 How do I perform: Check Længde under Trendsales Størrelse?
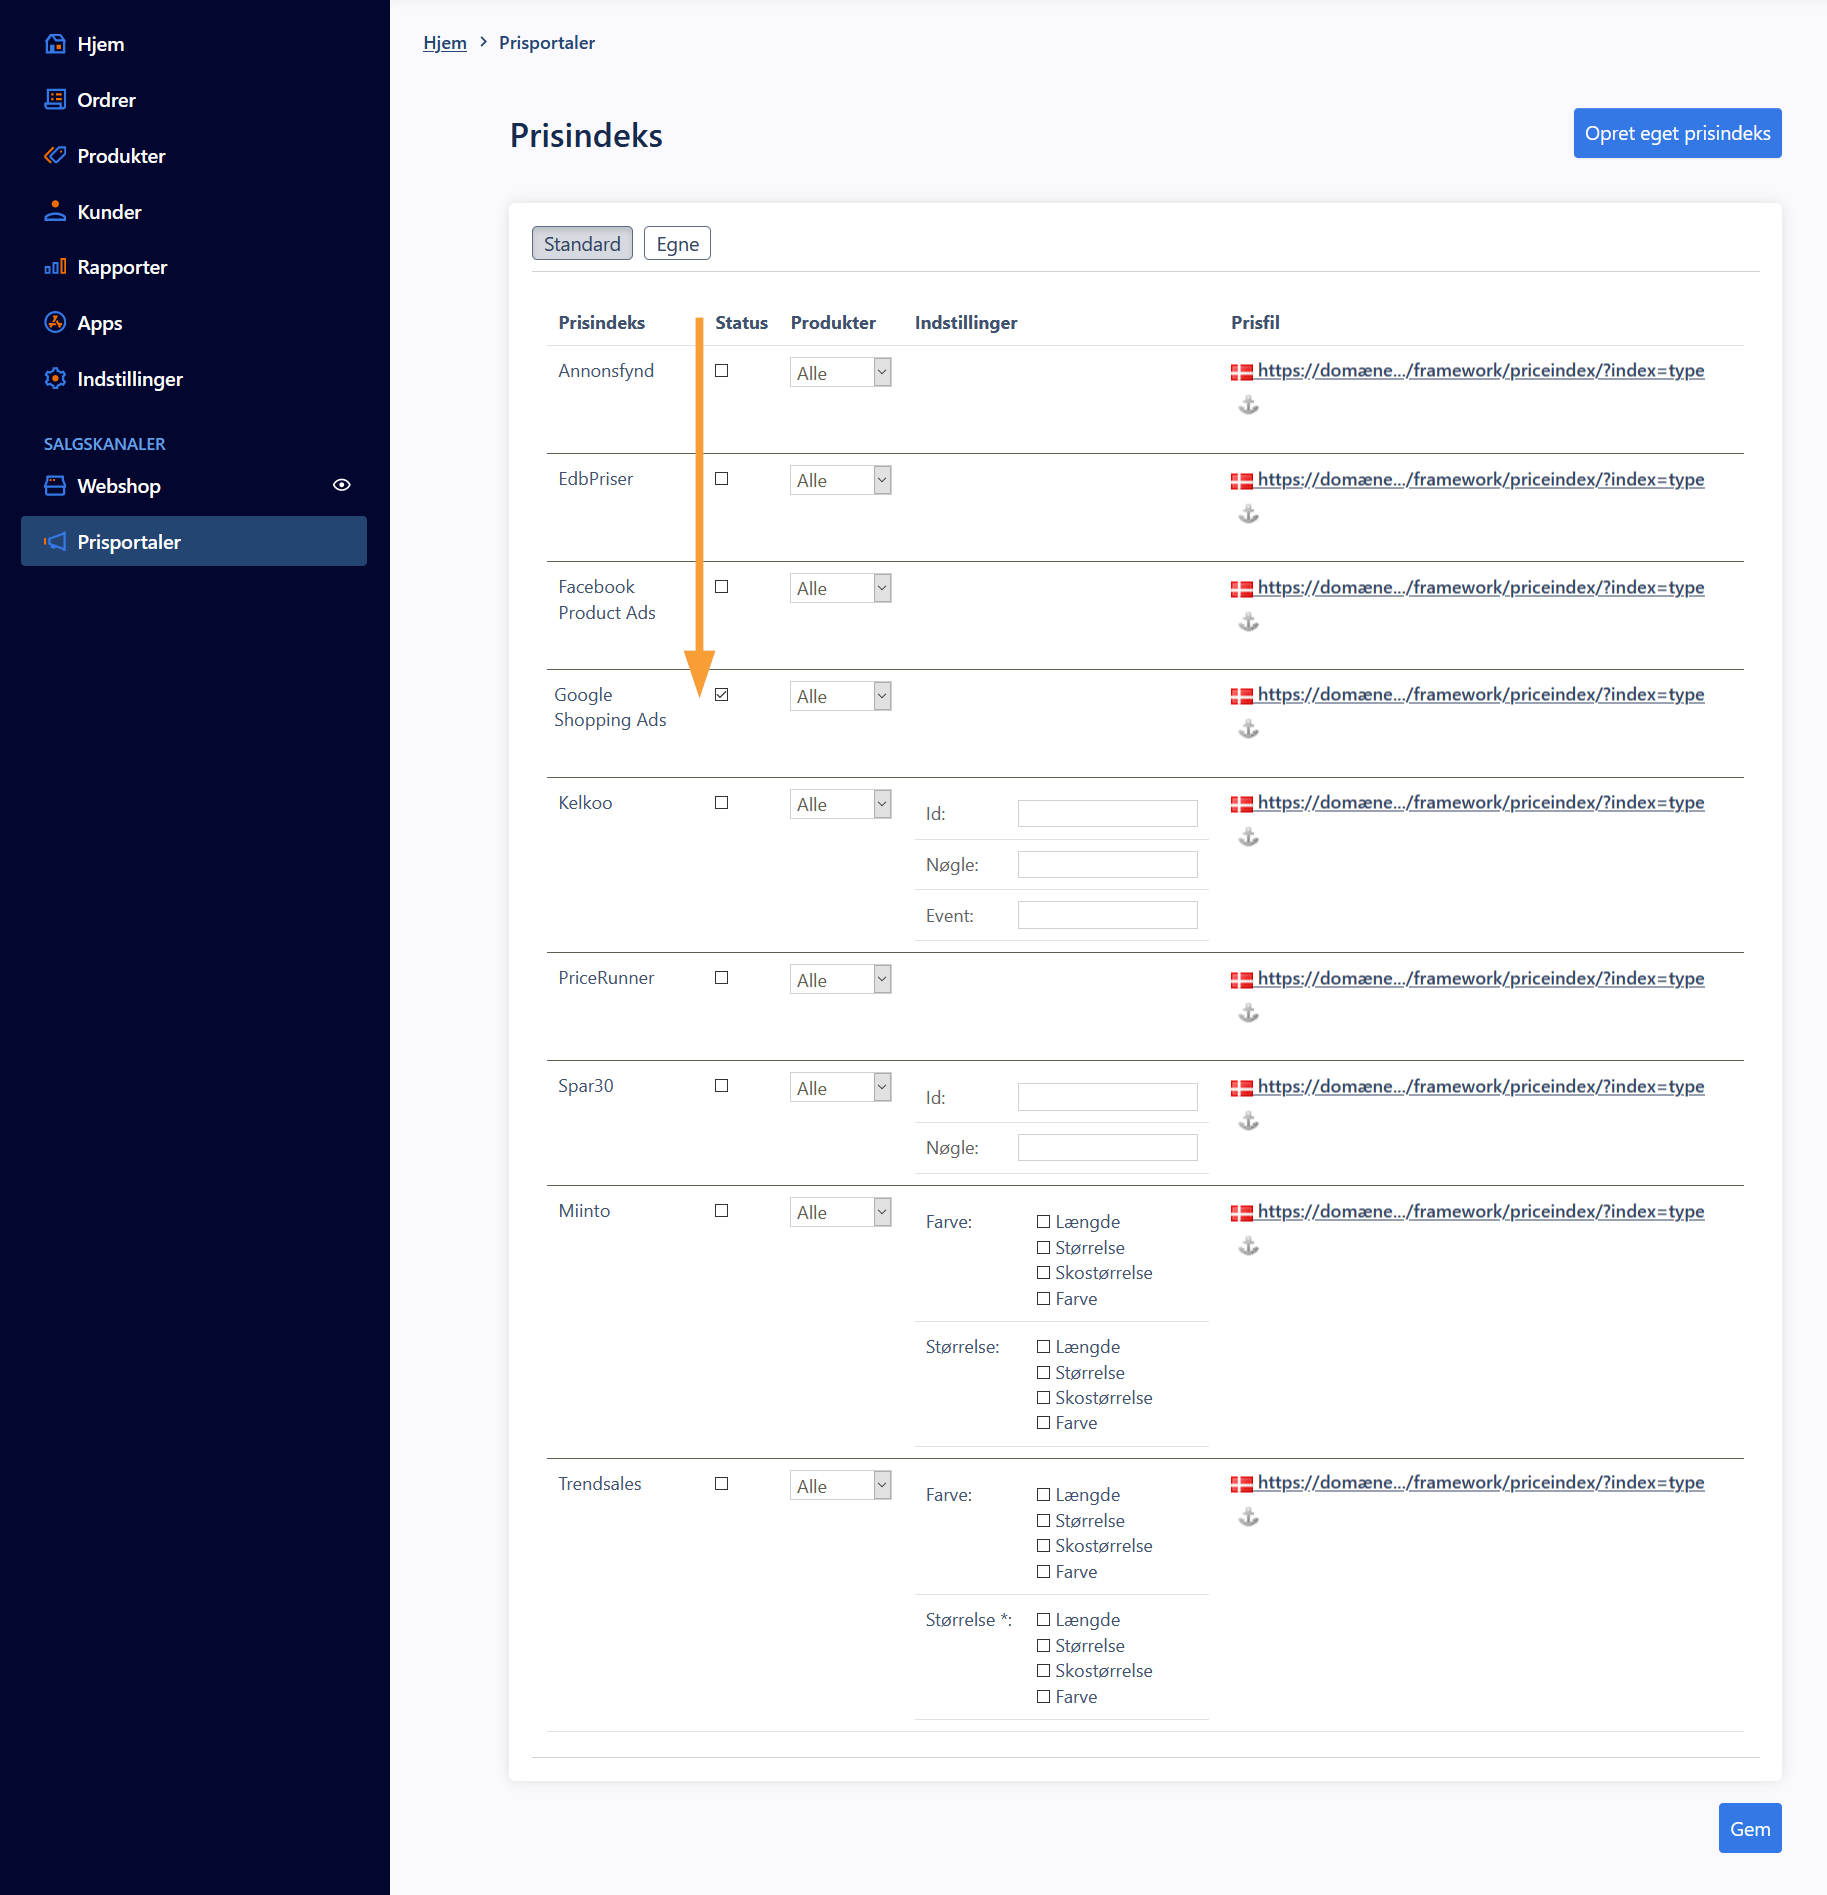(1044, 1620)
